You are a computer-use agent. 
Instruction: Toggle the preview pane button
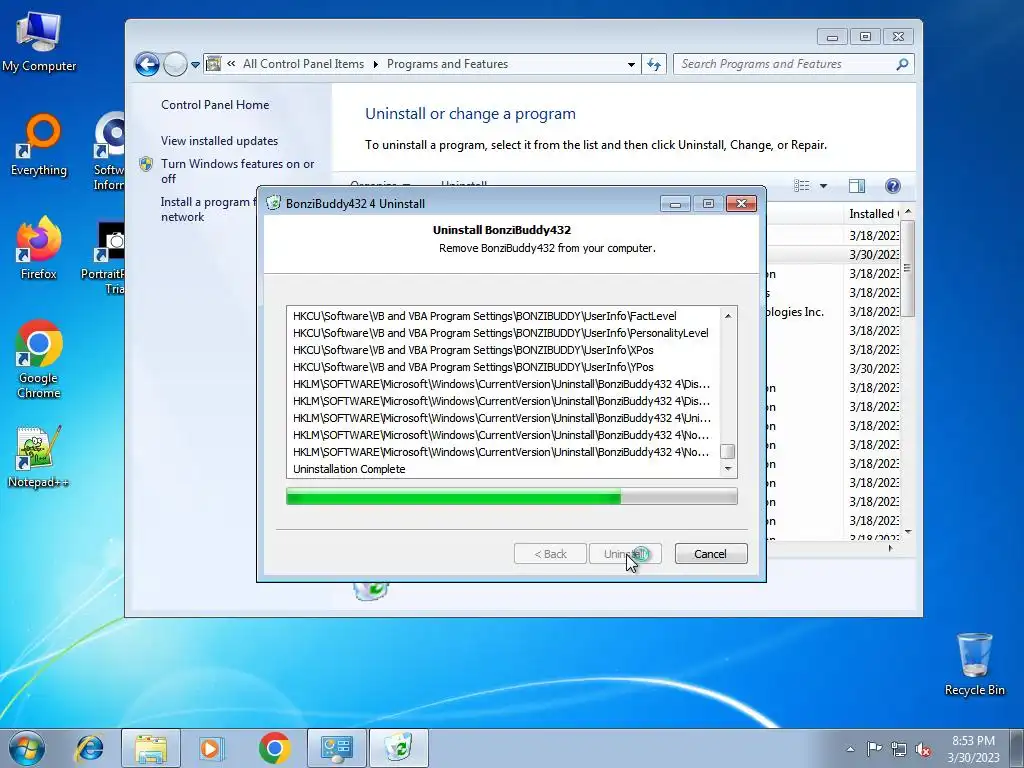(x=857, y=186)
